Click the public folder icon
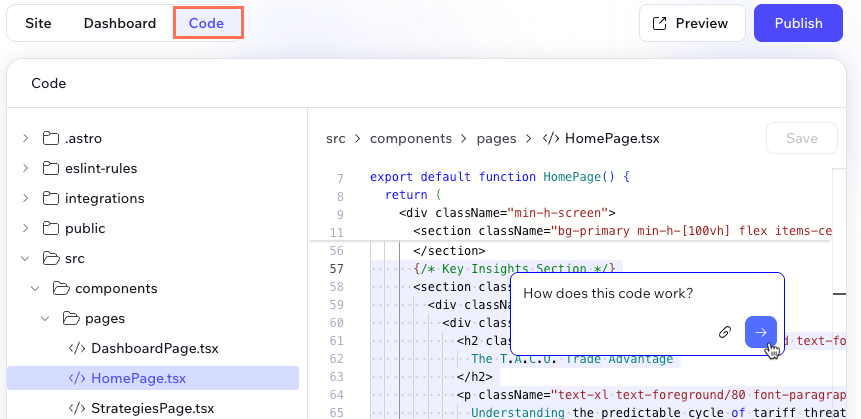This screenshot has width=861, height=419. 51,228
